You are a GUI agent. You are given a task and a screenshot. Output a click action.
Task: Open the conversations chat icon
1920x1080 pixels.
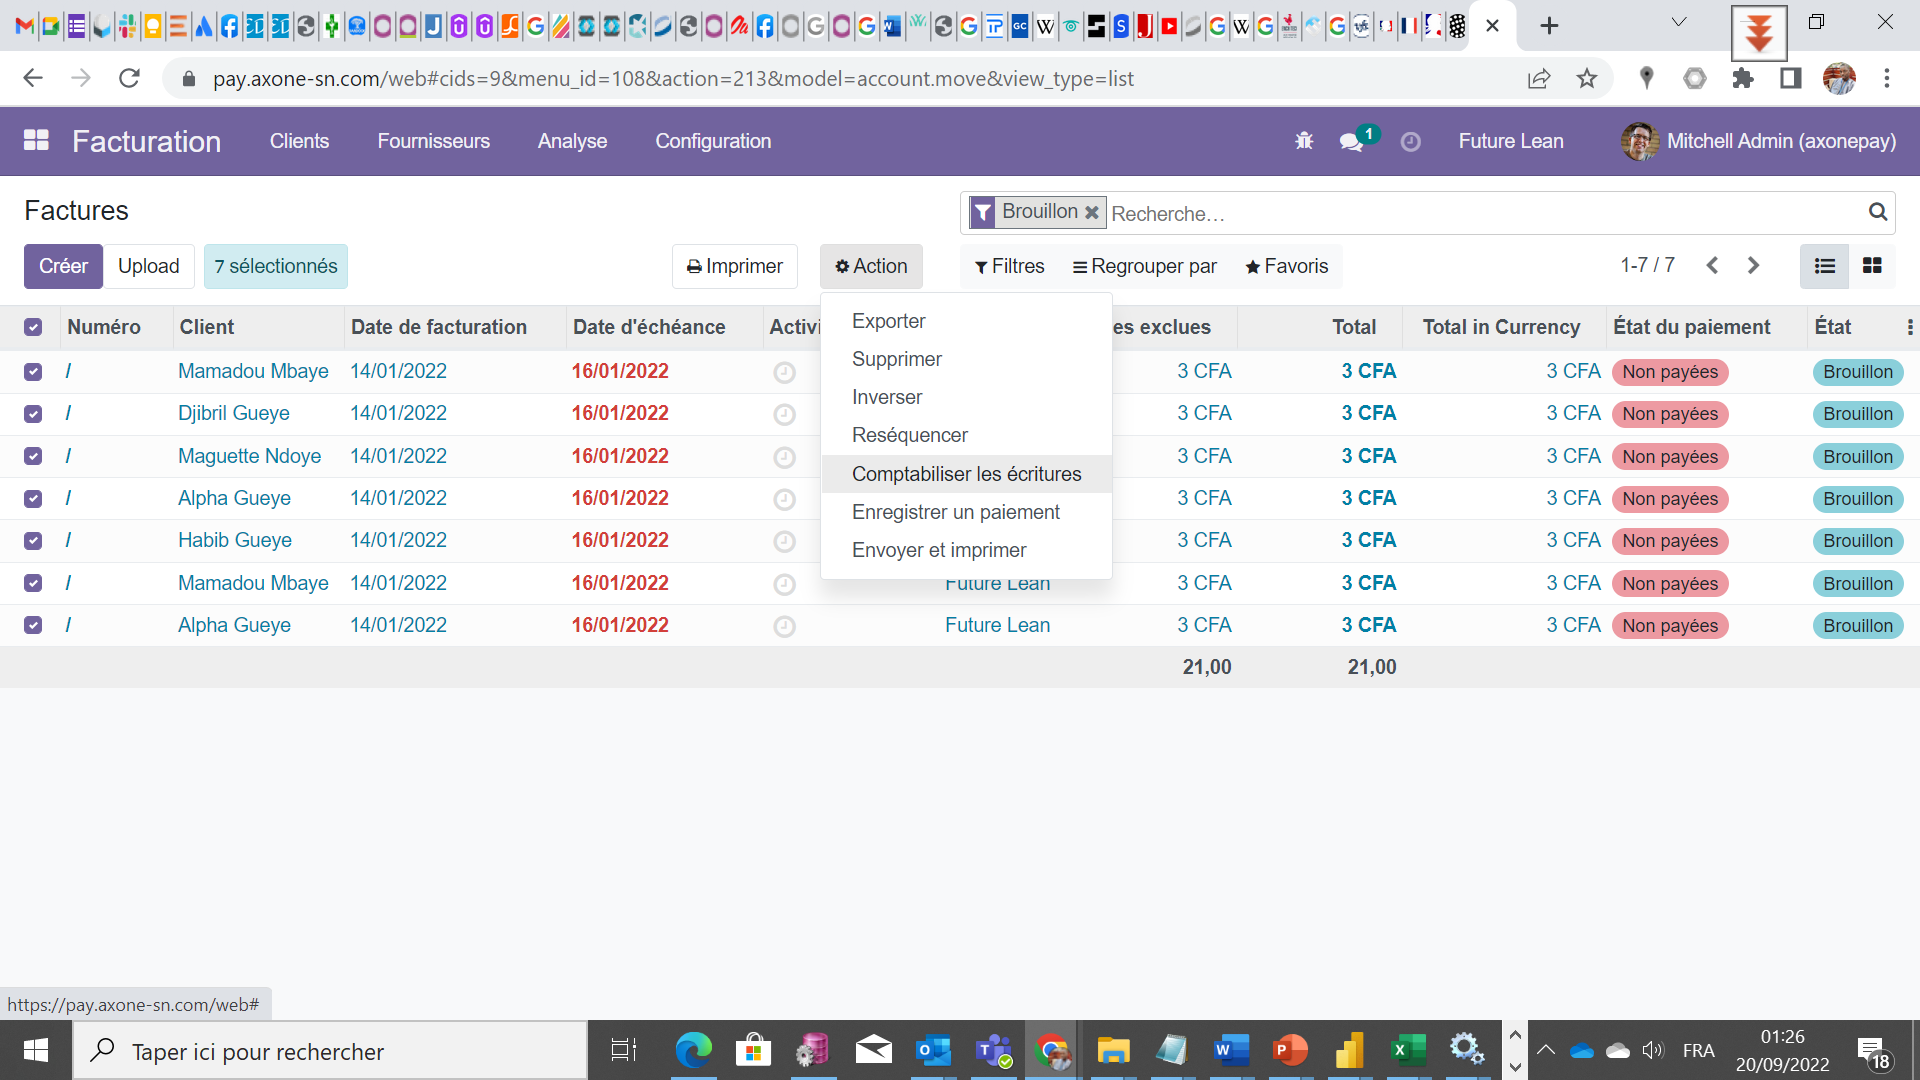pyautogui.click(x=1351, y=142)
